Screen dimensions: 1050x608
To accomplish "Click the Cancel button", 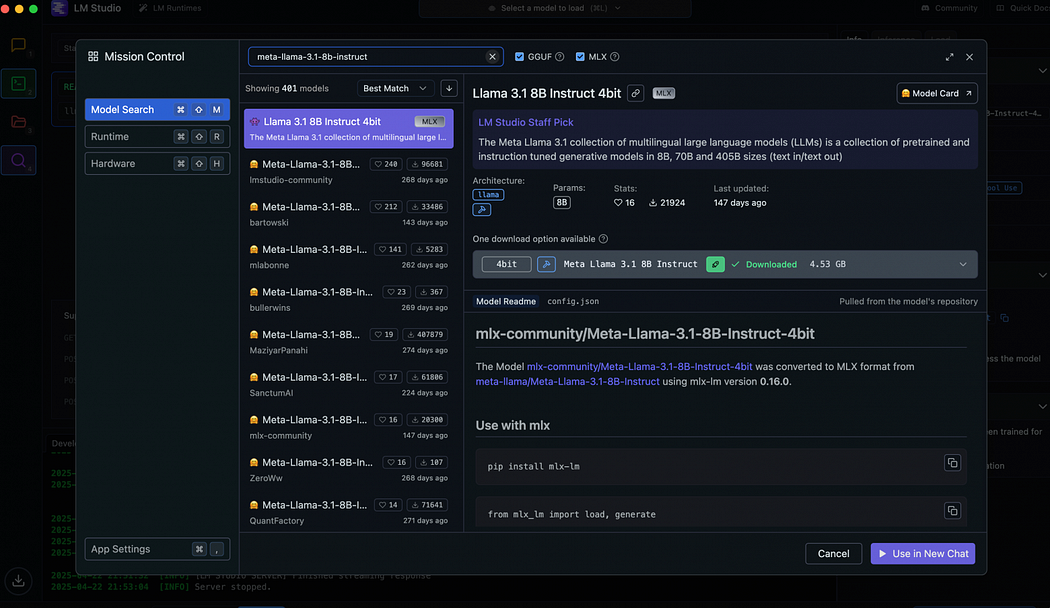I will [833, 554].
